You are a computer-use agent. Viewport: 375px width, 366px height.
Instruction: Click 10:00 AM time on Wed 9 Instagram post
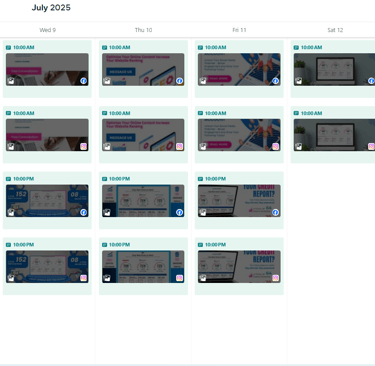(24, 113)
